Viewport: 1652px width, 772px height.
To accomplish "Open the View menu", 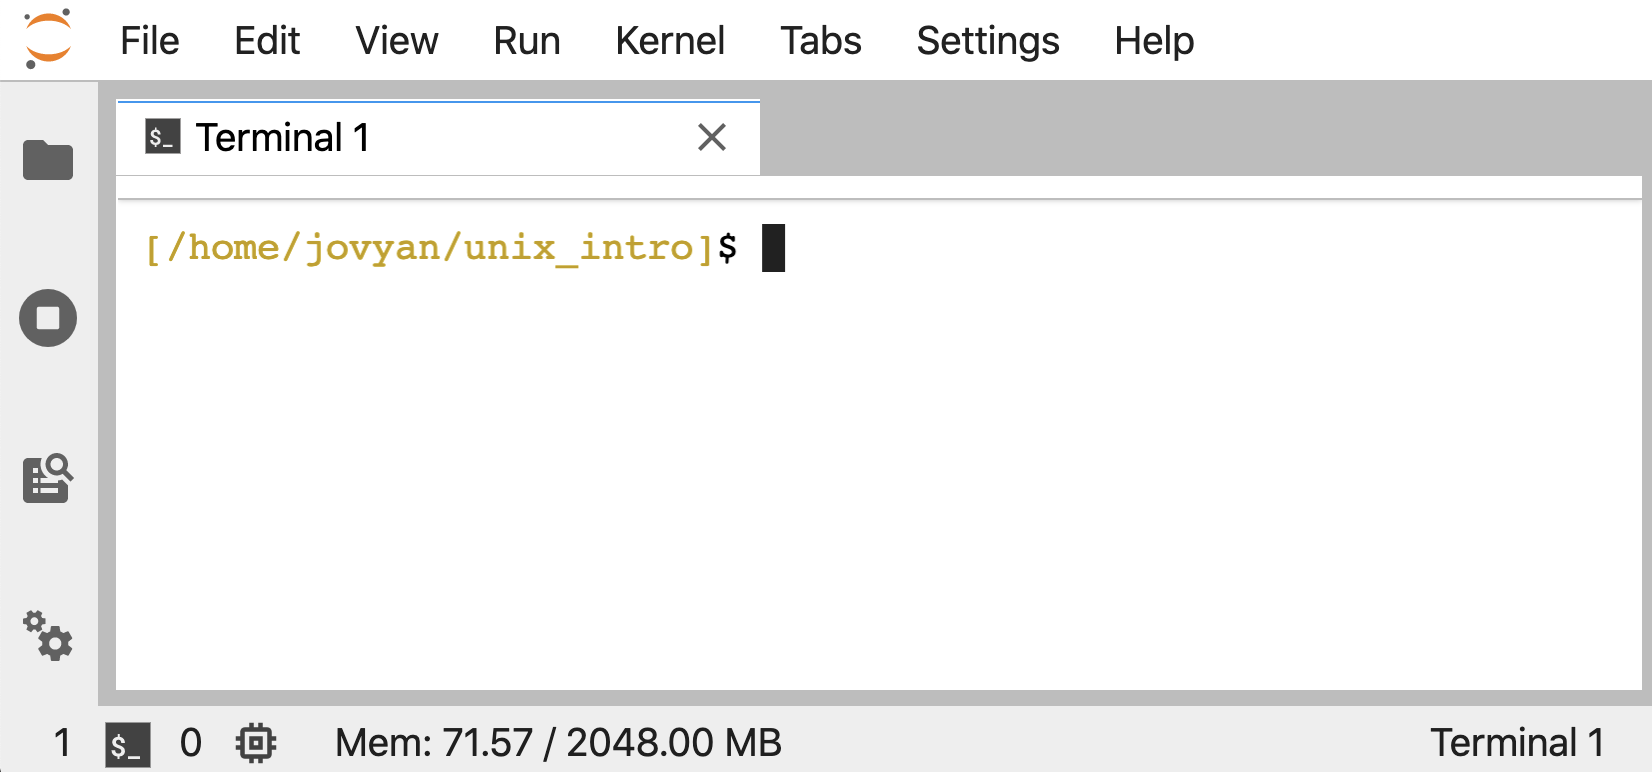I will click(x=397, y=41).
